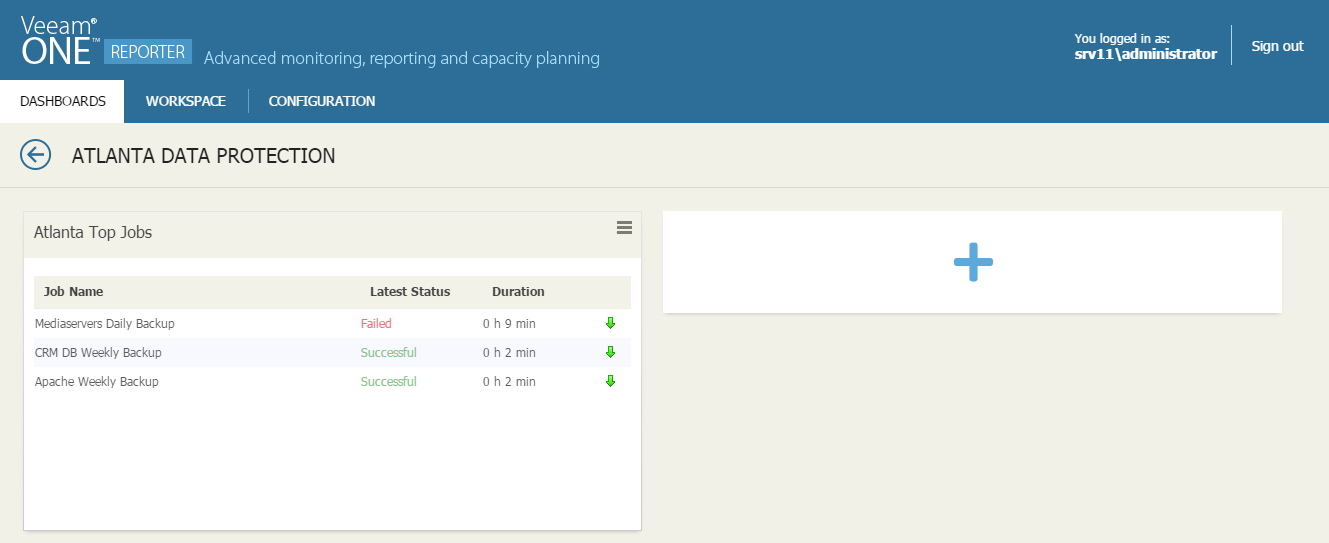Click the green arrow for Mediaservers Daily Backup
This screenshot has width=1329, height=543.
(610, 323)
